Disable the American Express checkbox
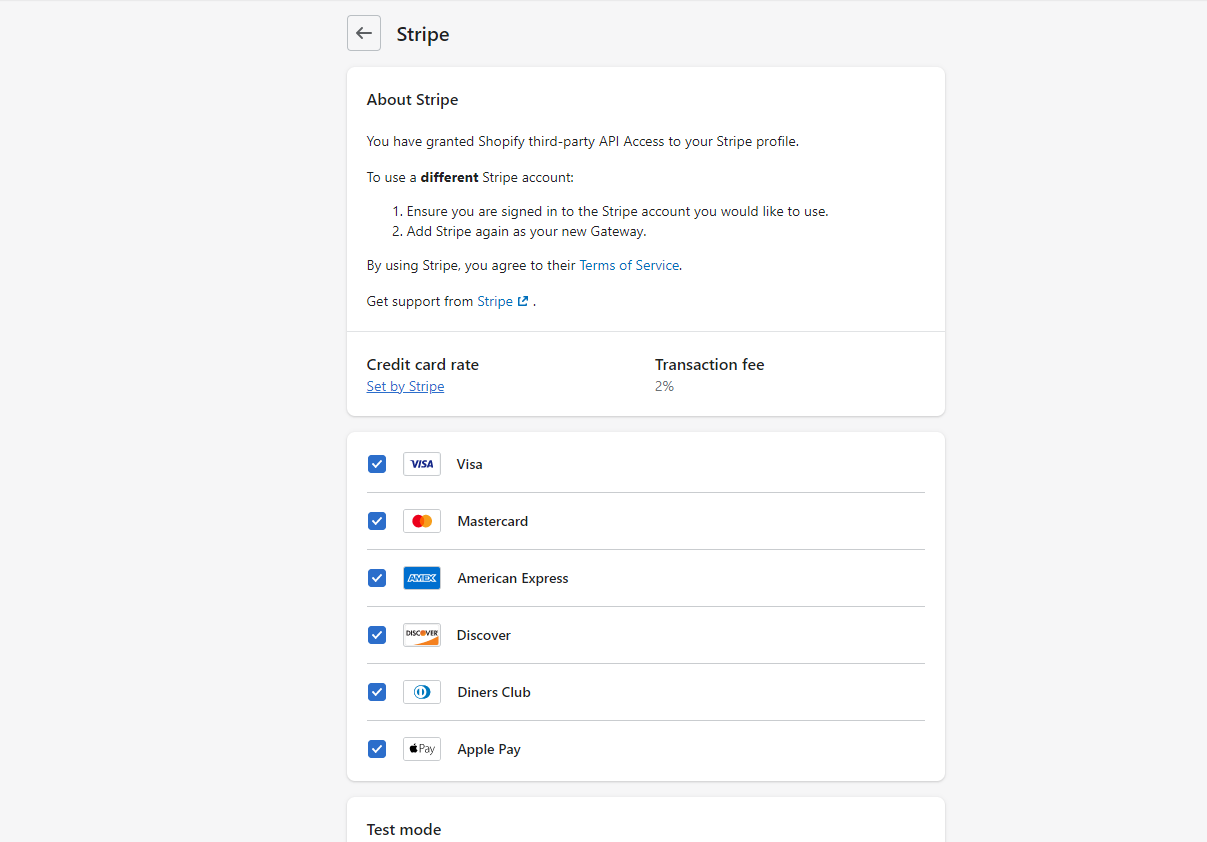Viewport: 1207px width, 842px height. pyautogui.click(x=377, y=578)
